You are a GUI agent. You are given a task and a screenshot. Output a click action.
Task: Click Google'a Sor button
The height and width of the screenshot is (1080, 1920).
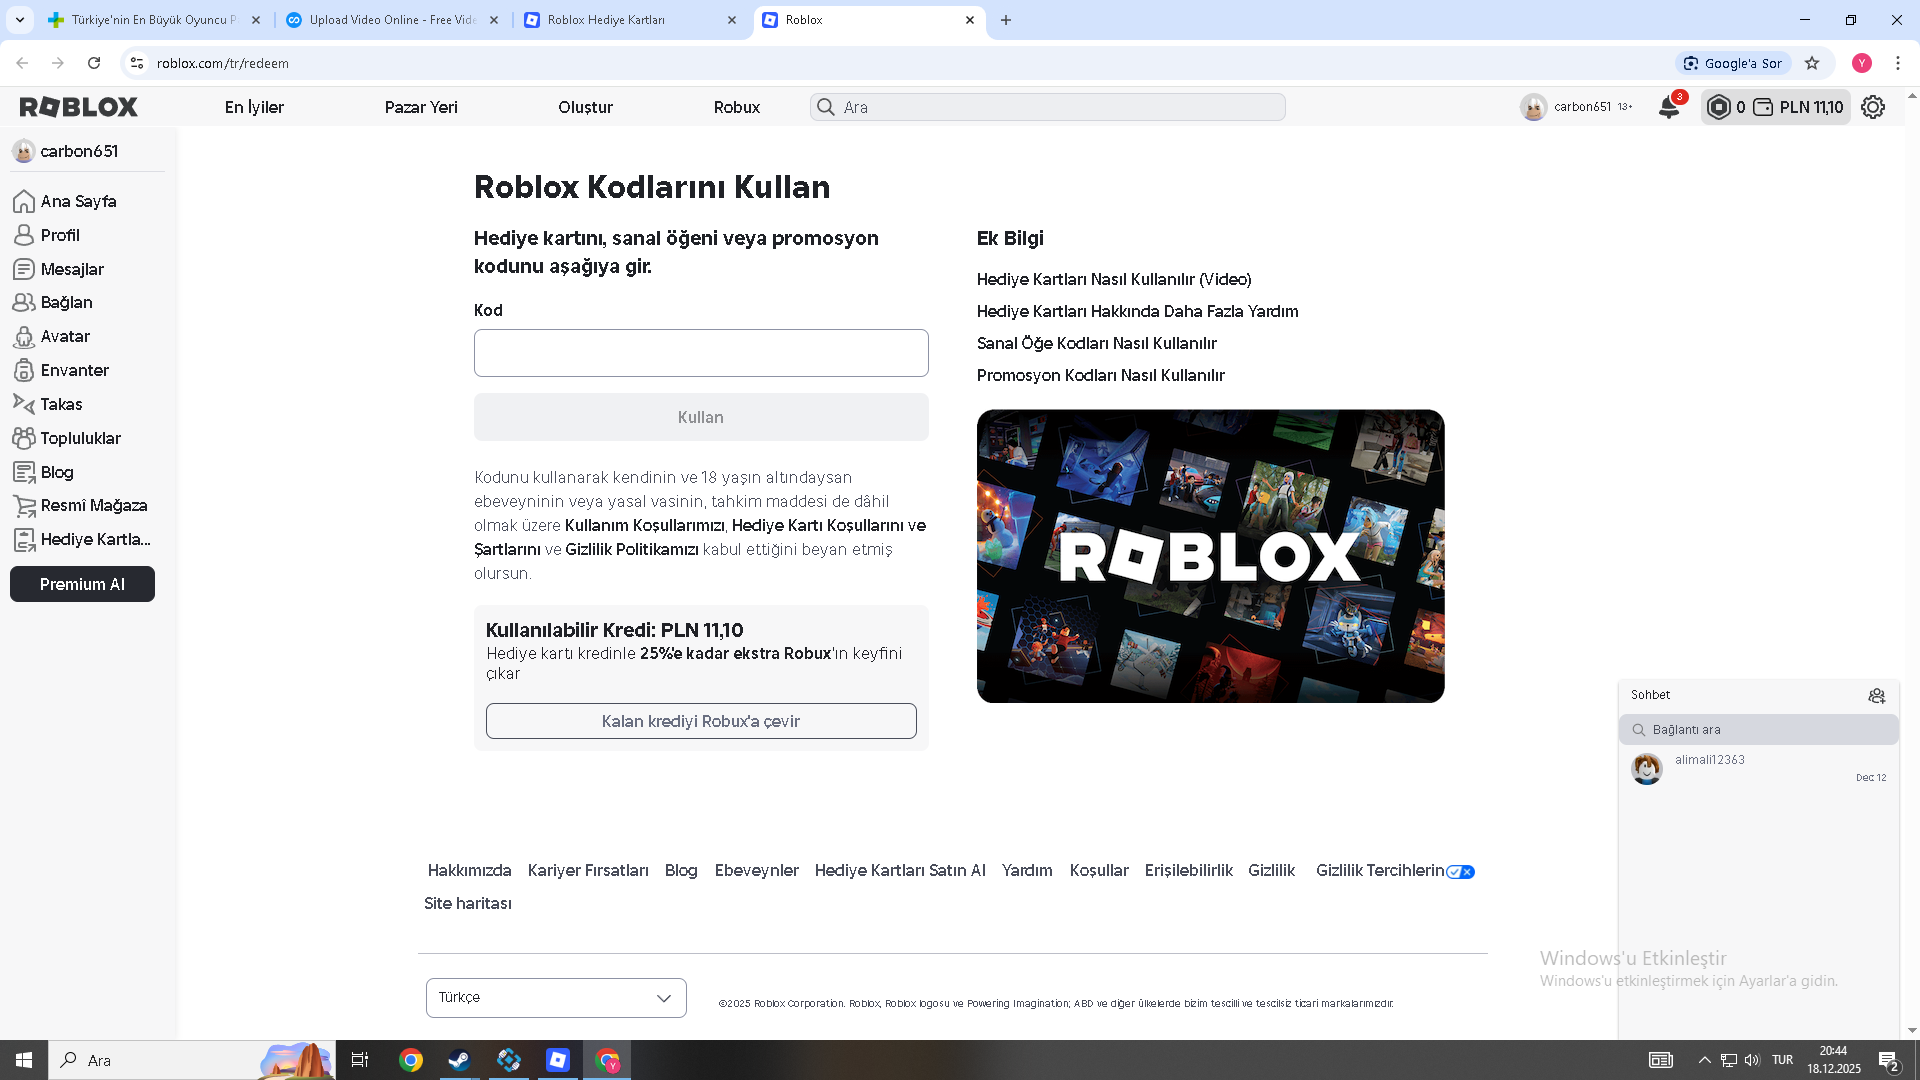tap(1734, 63)
